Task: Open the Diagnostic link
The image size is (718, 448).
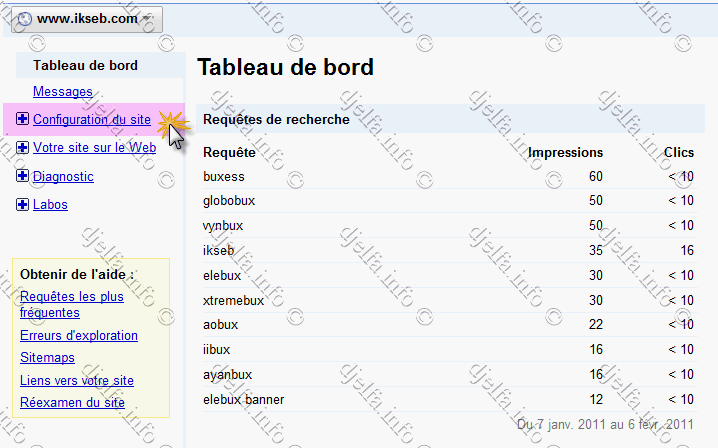Action: coord(63,176)
